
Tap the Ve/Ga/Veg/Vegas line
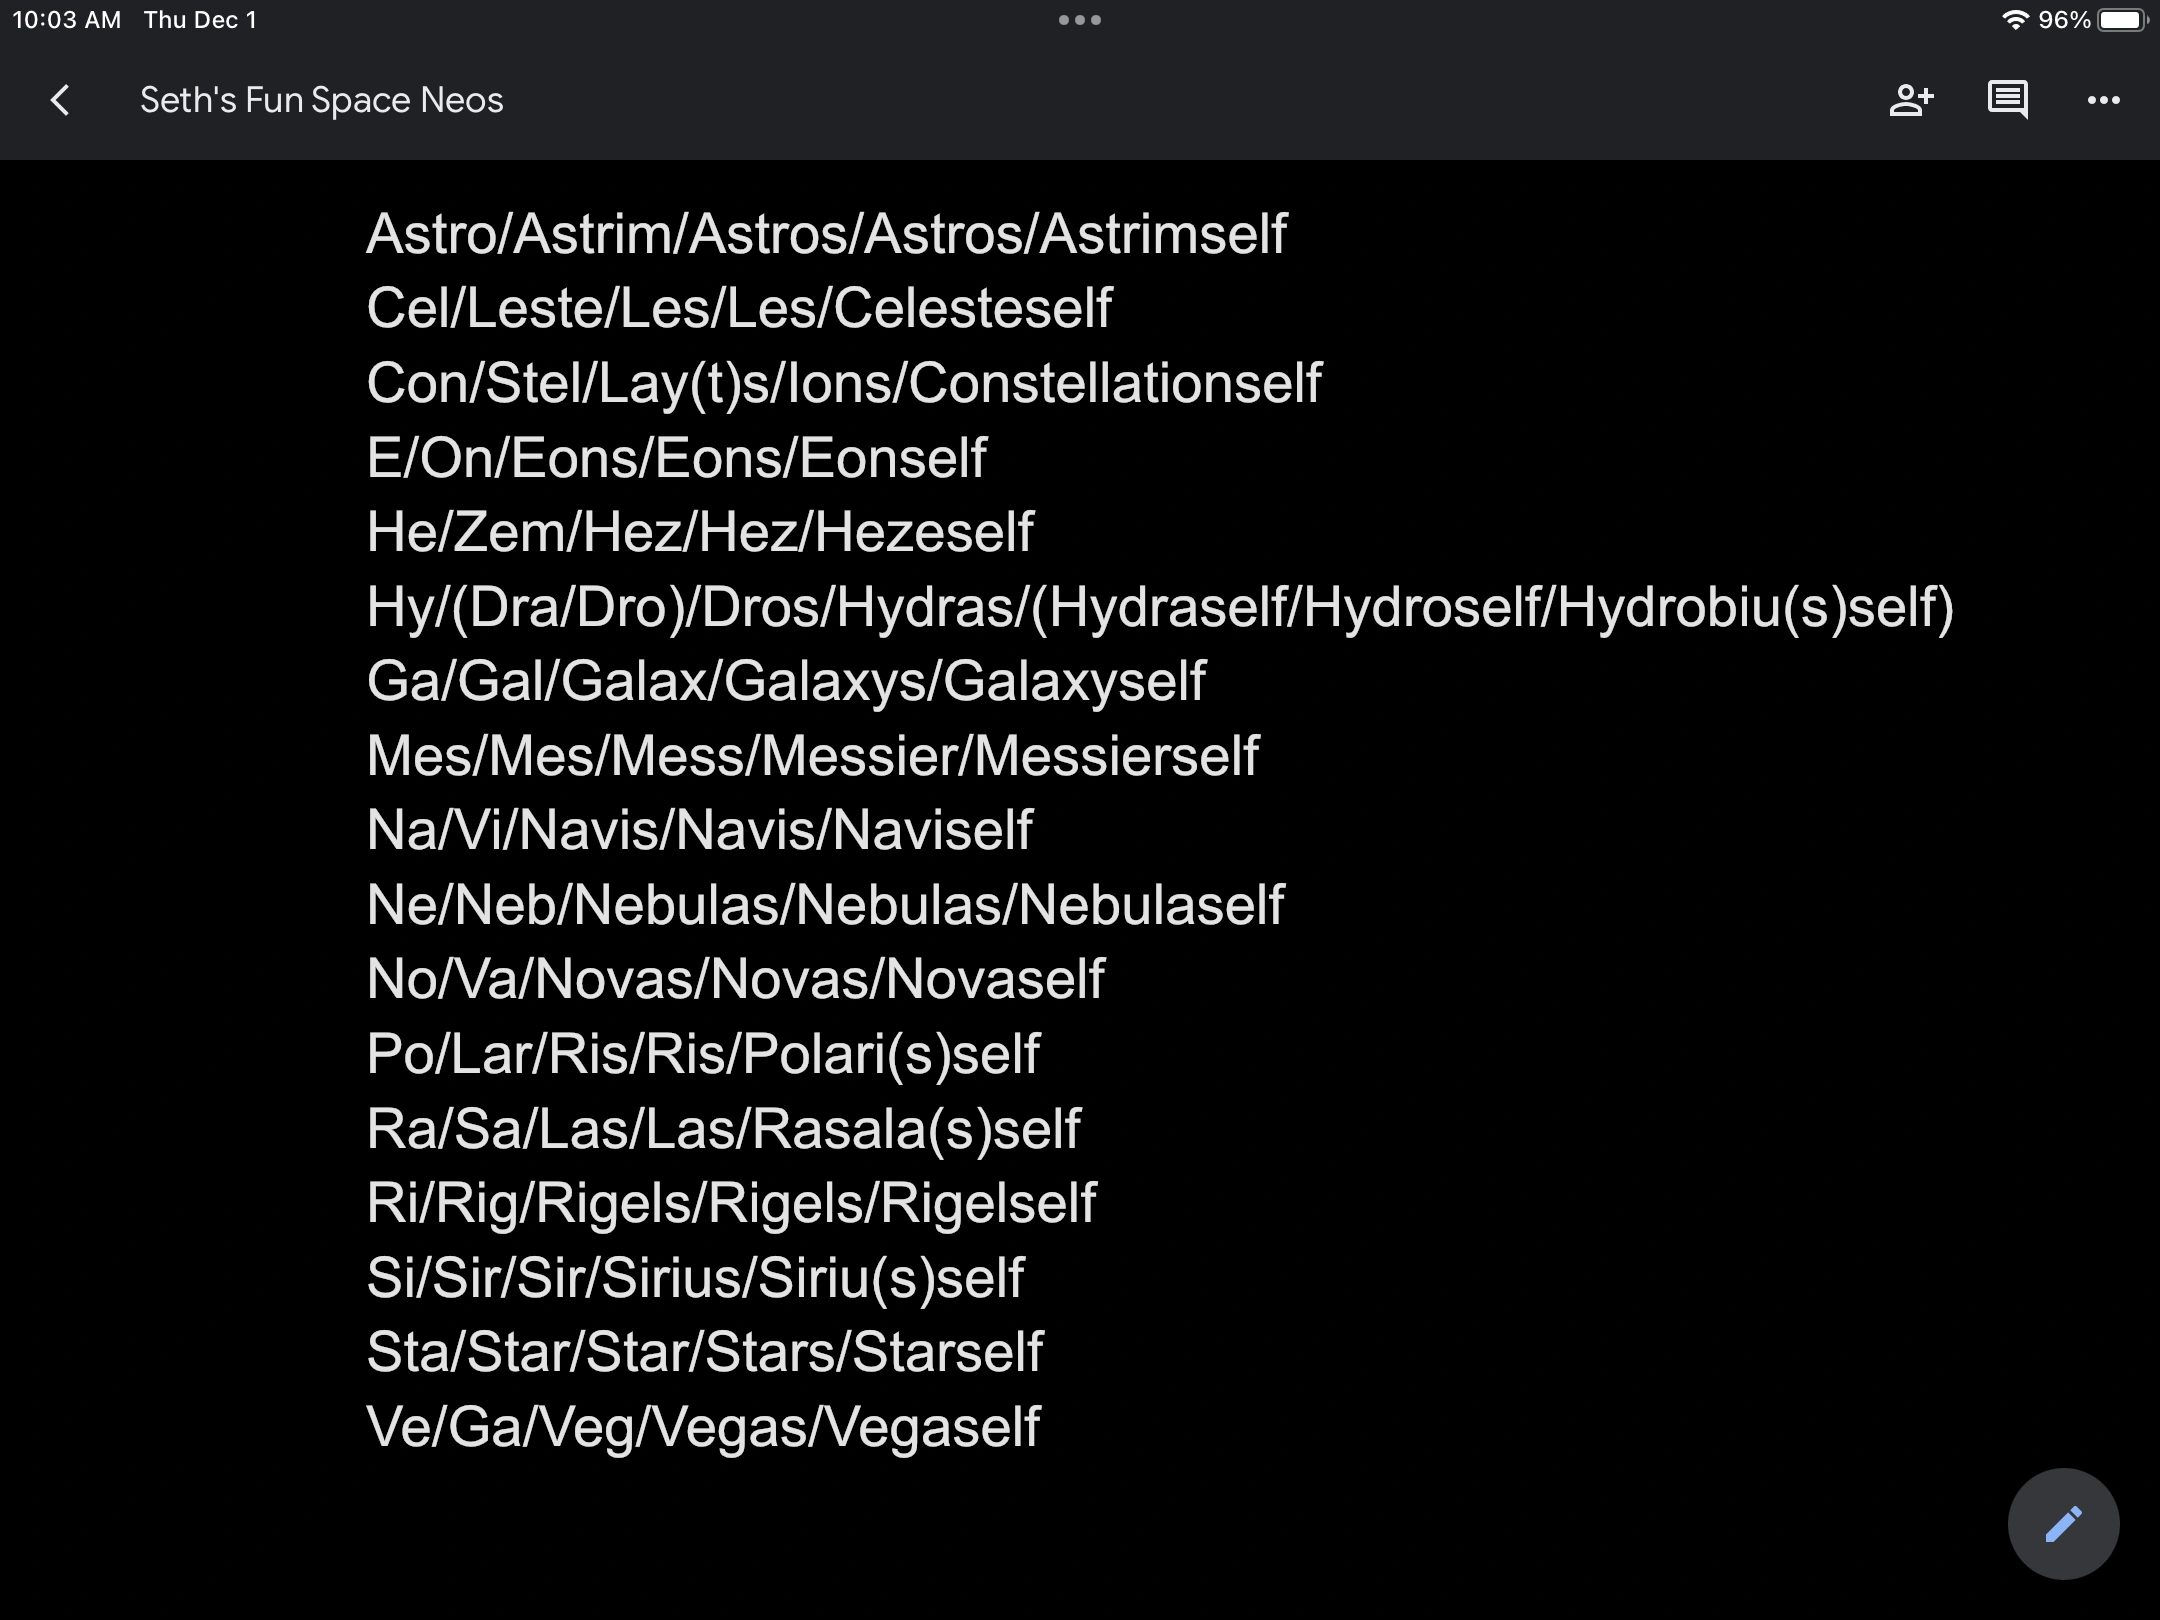tap(703, 1427)
